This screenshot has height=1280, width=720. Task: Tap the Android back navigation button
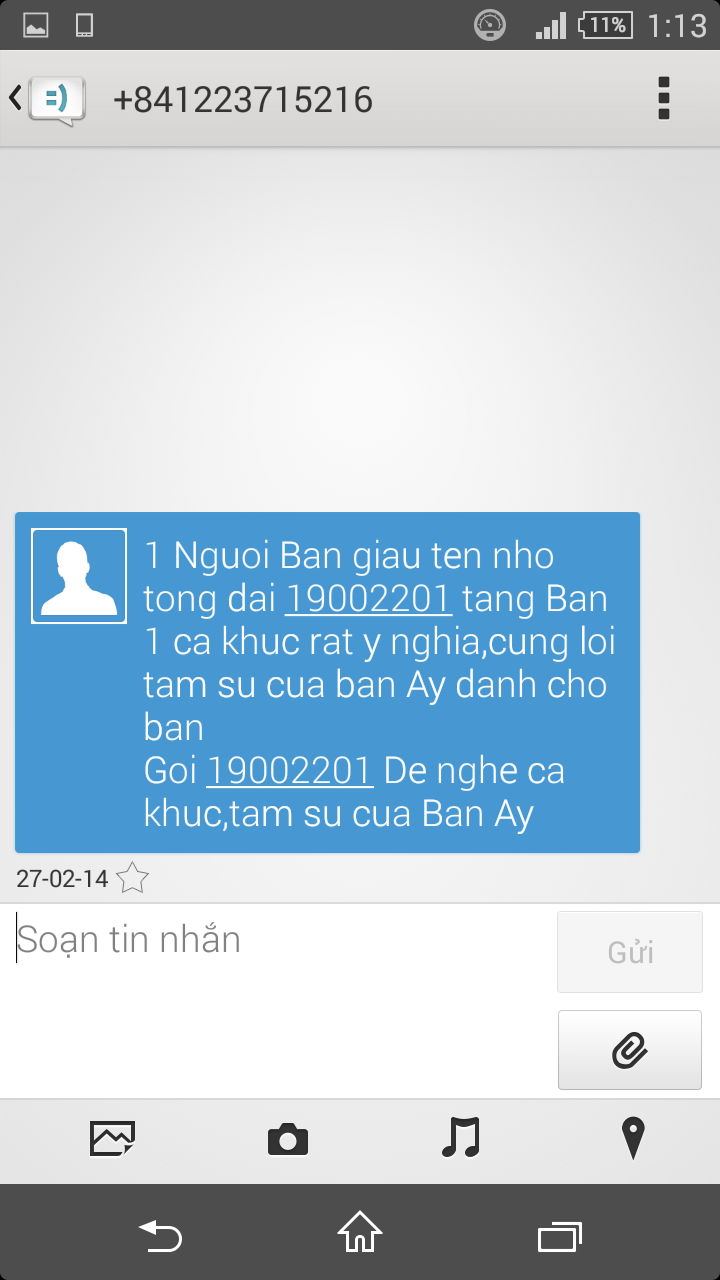160,1236
